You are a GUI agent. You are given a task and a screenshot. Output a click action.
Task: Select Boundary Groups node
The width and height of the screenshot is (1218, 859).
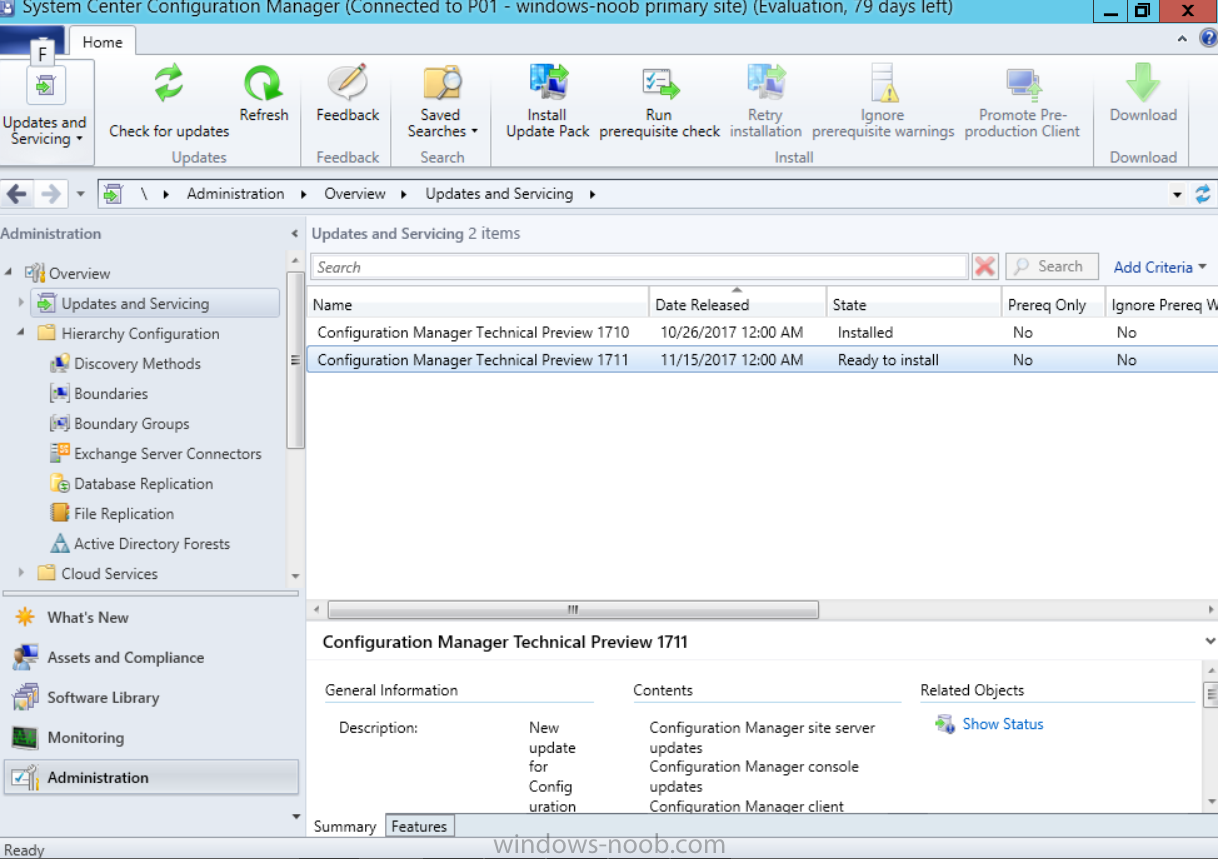pyautogui.click(x=131, y=424)
